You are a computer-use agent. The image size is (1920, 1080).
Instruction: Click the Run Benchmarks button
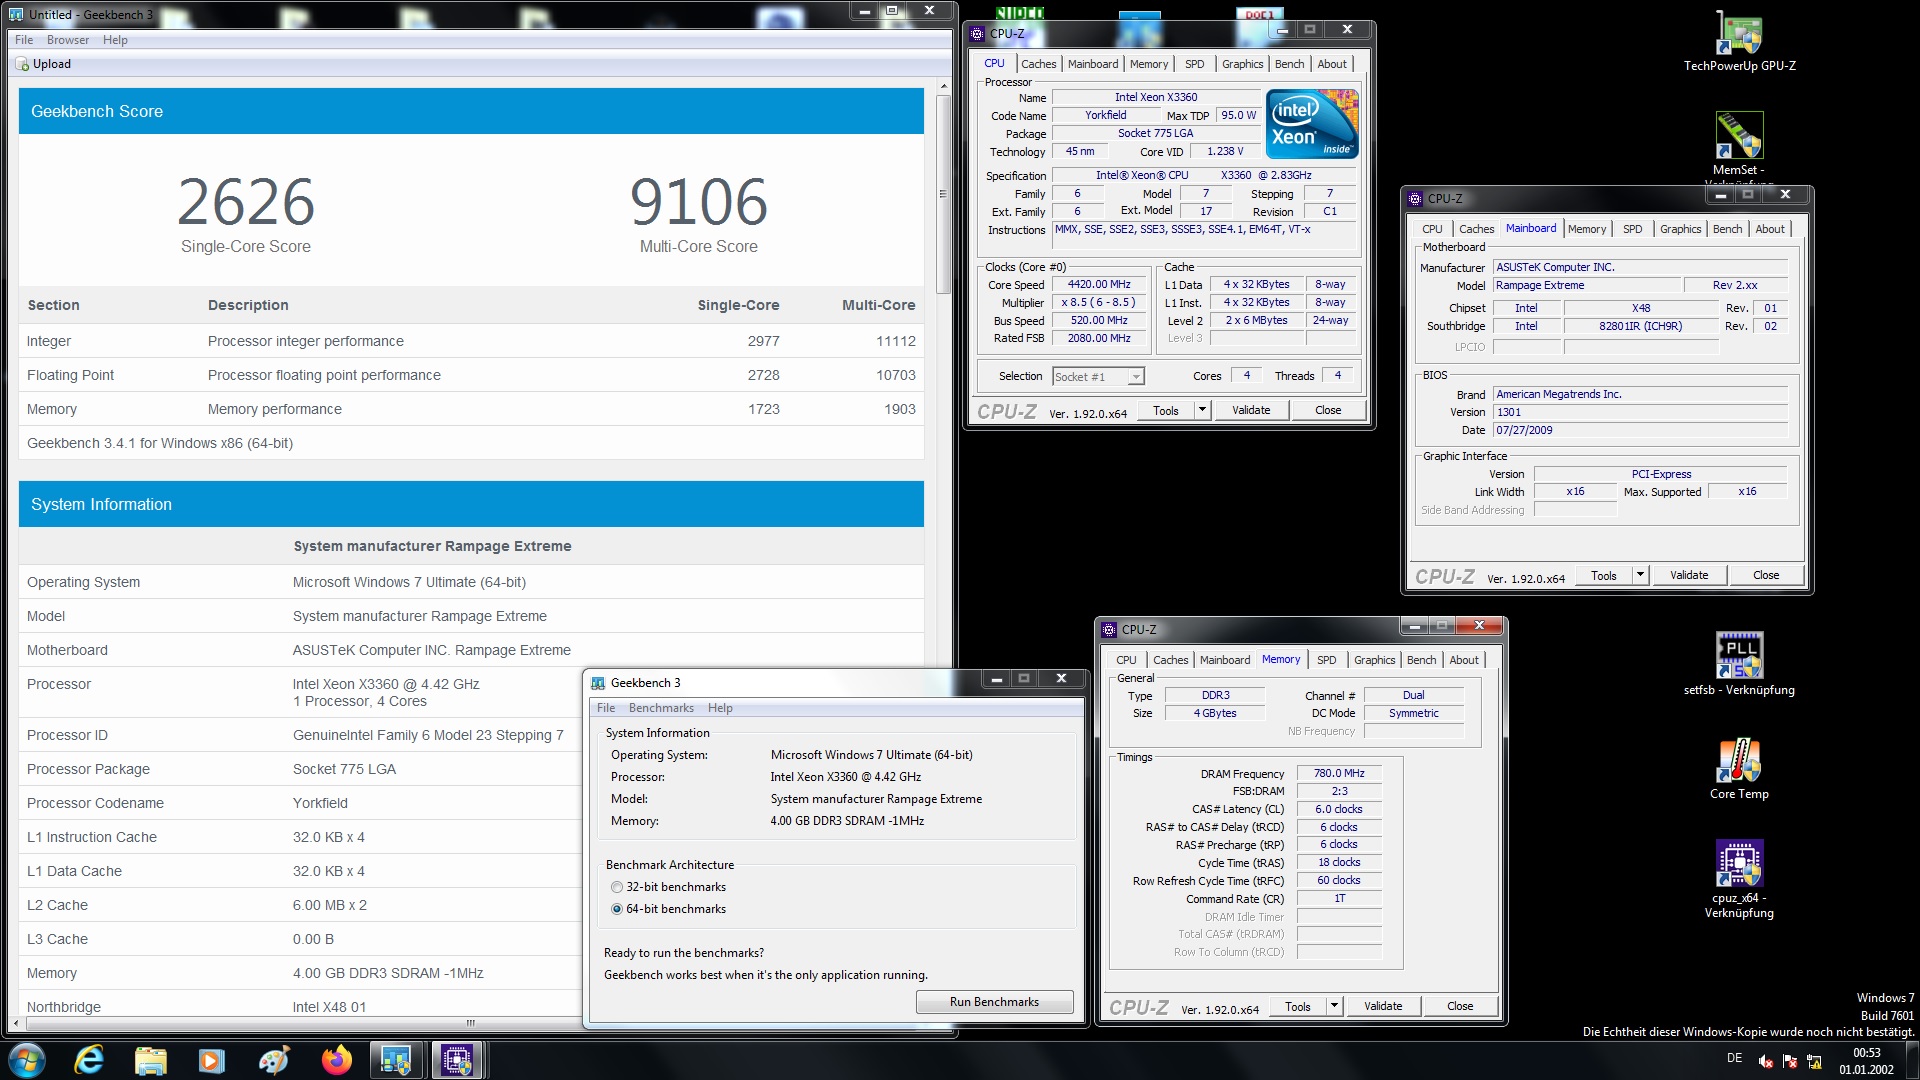click(994, 1002)
